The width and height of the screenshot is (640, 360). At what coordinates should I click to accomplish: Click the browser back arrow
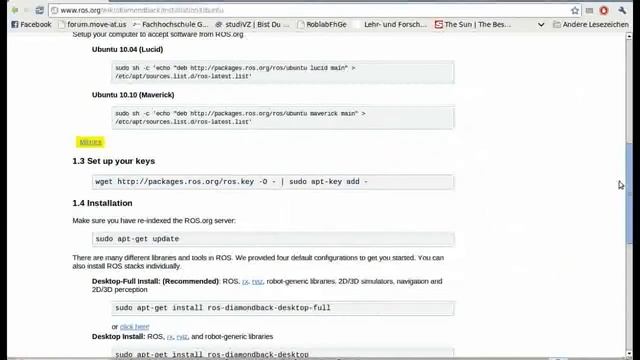15,10
